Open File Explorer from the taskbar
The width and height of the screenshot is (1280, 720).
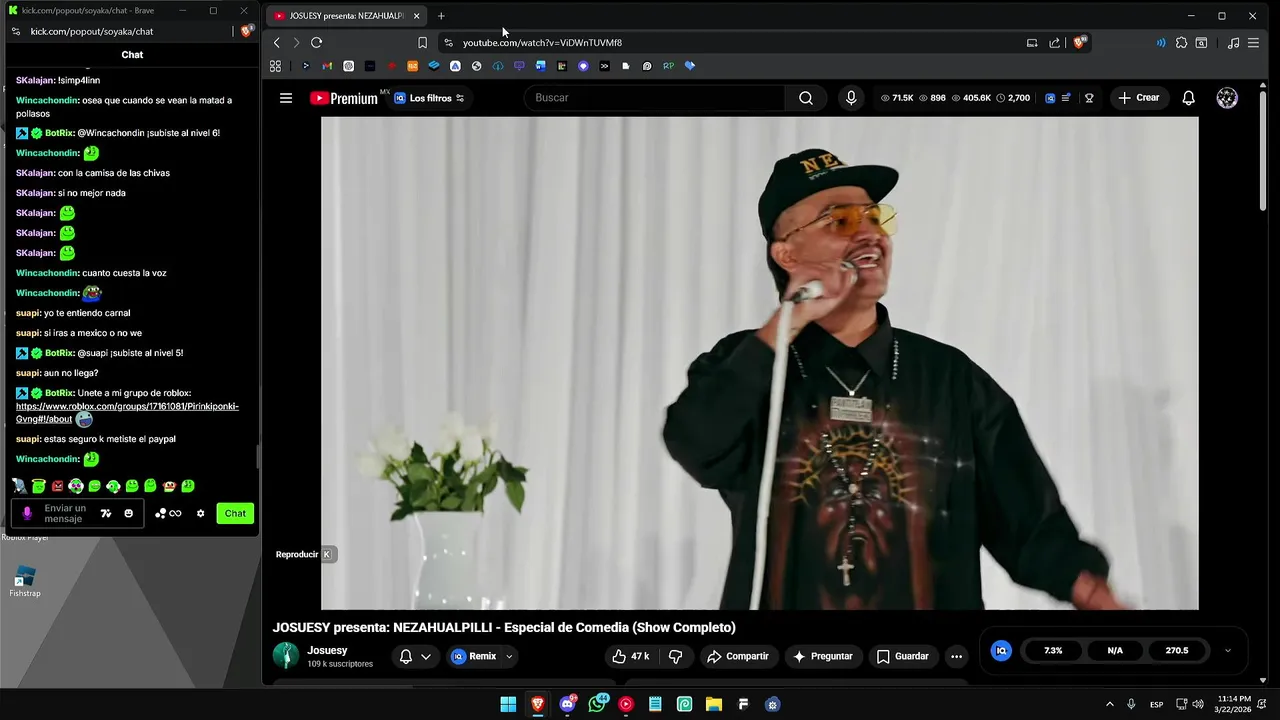click(x=714, y=704)
